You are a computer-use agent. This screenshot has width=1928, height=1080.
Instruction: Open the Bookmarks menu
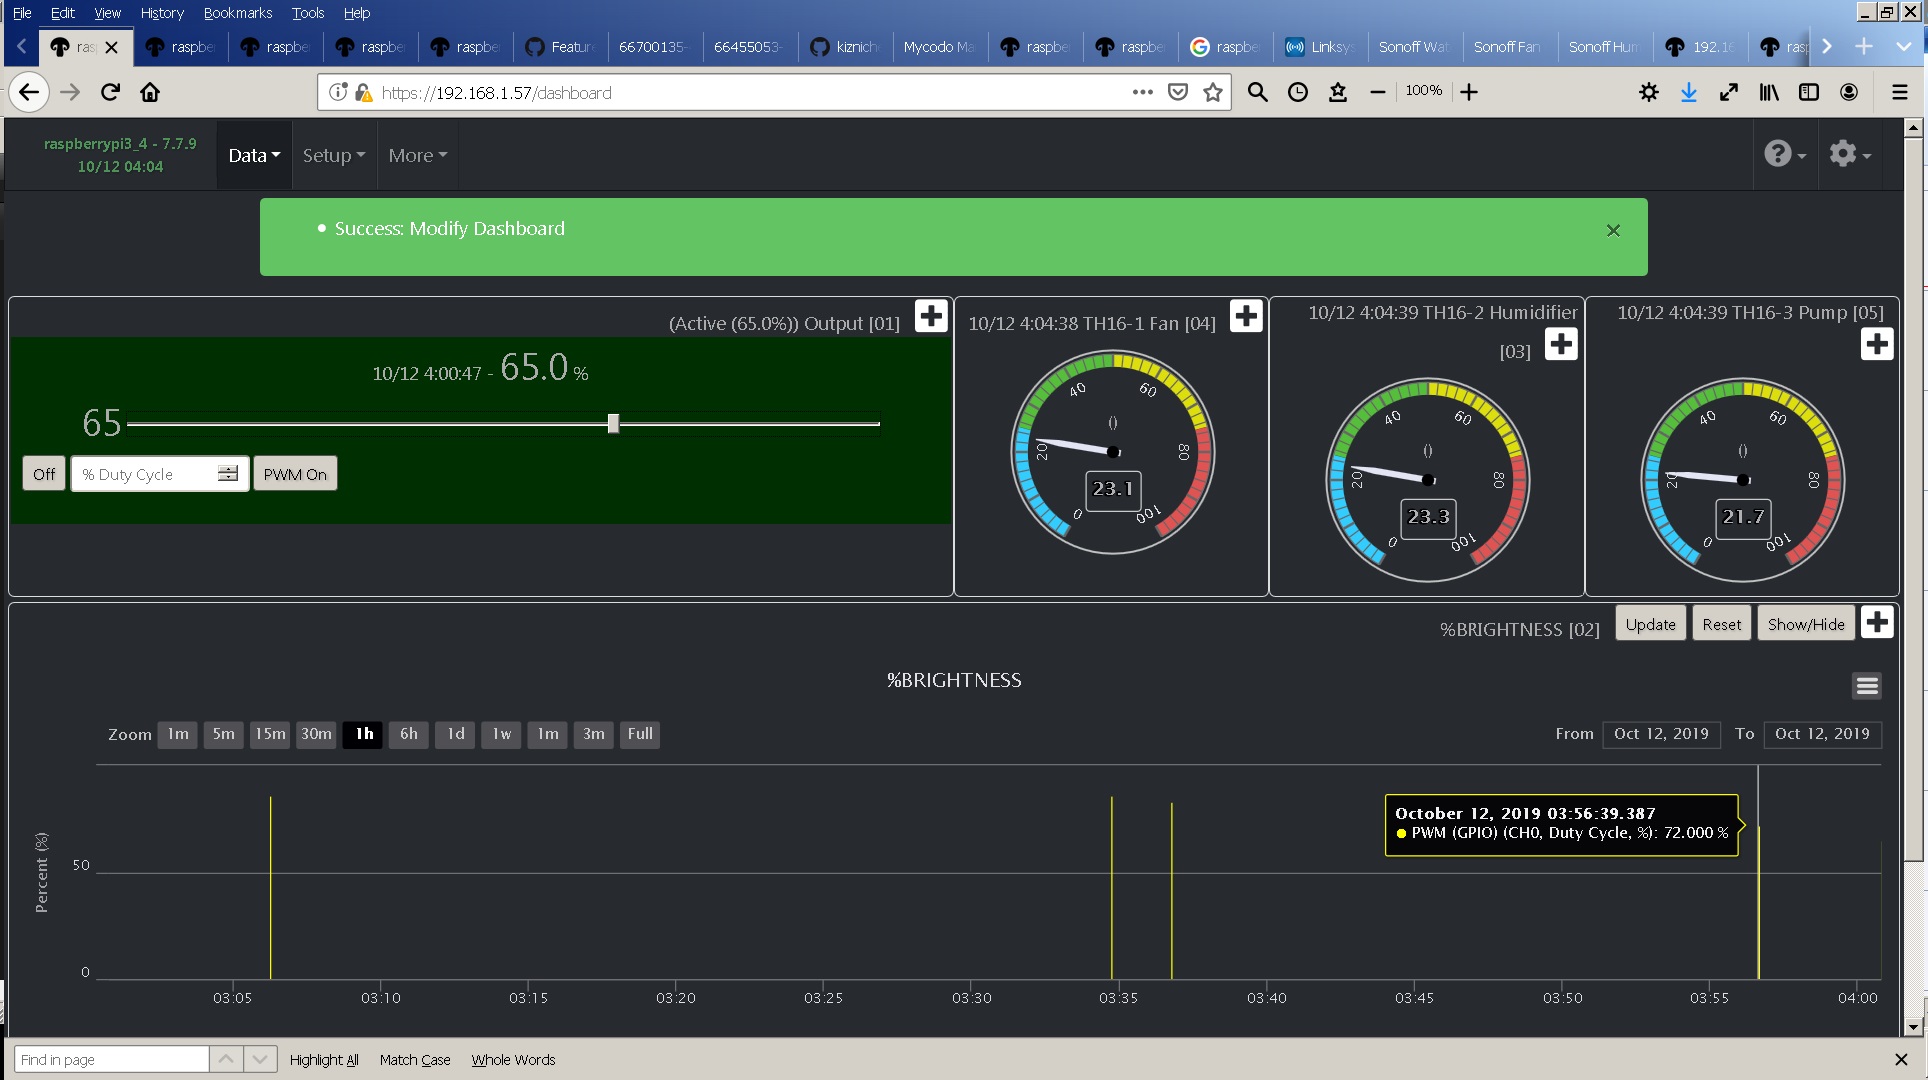237,12
